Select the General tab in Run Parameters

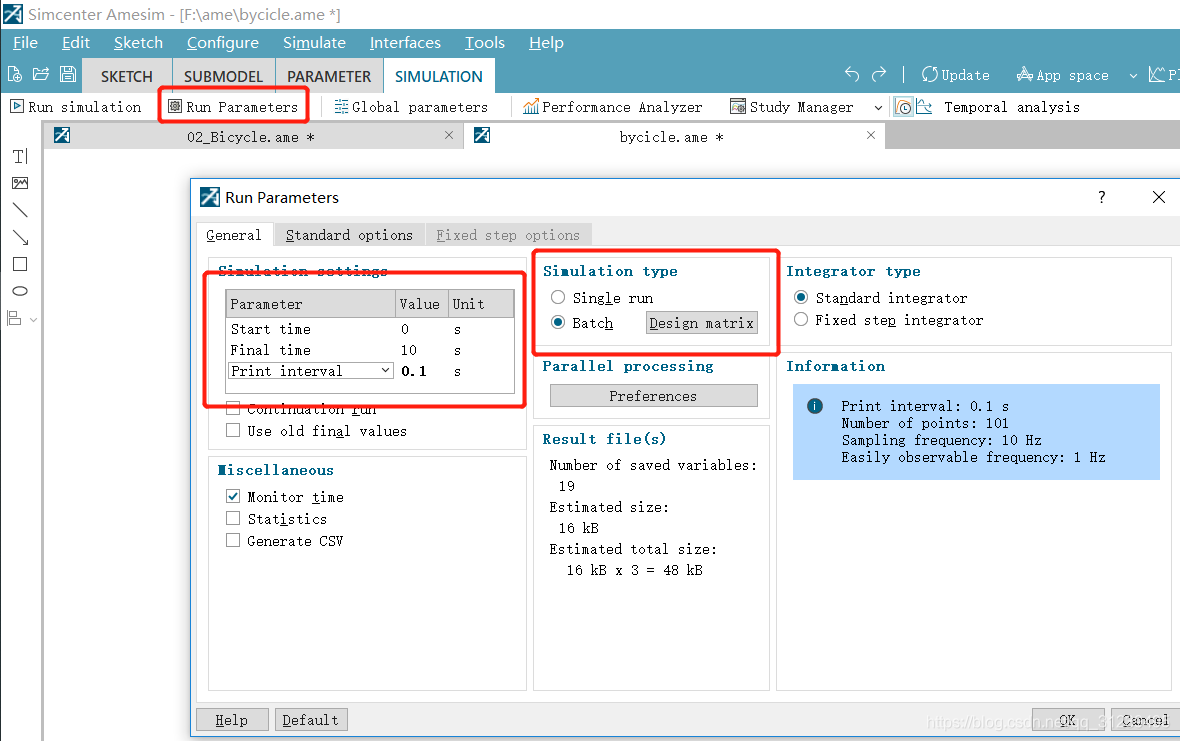[234, 235]
